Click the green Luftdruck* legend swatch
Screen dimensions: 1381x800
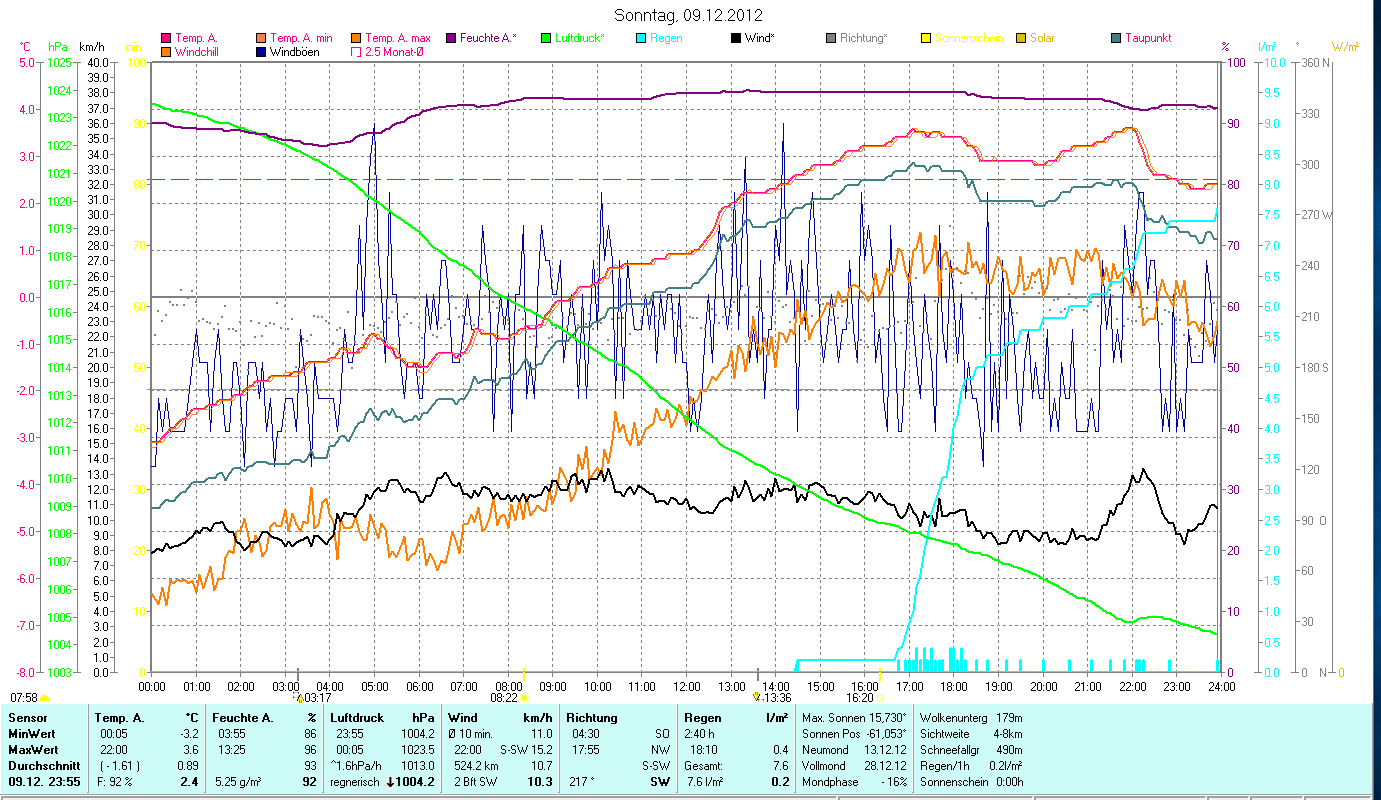click(x=545, y=38)
